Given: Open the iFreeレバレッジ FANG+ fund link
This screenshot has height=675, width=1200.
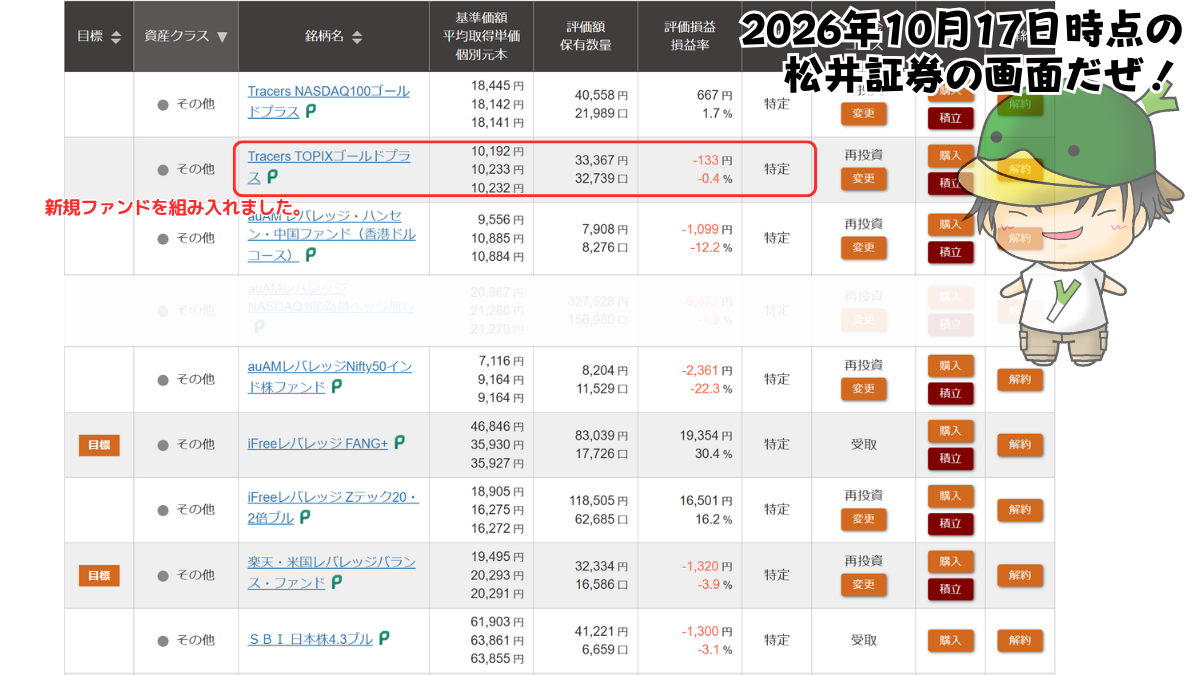Looking at the screenshot, I should coord(317,443).
